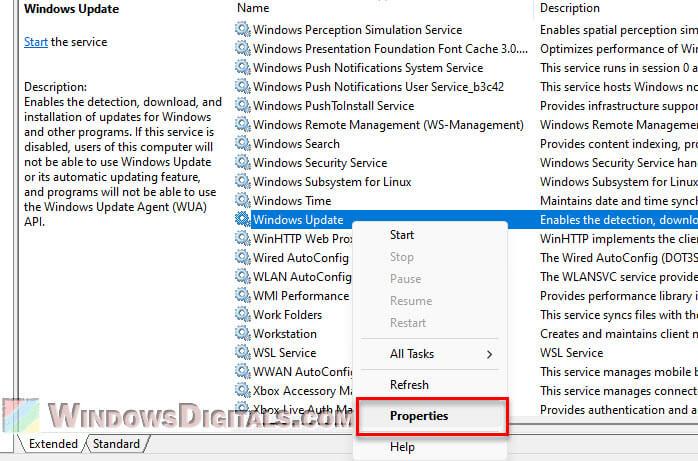This screenshot has height=461, width=698.
Task: Click gear icon for Windows Subsystem for Linux
Action: tap(243, 182)
